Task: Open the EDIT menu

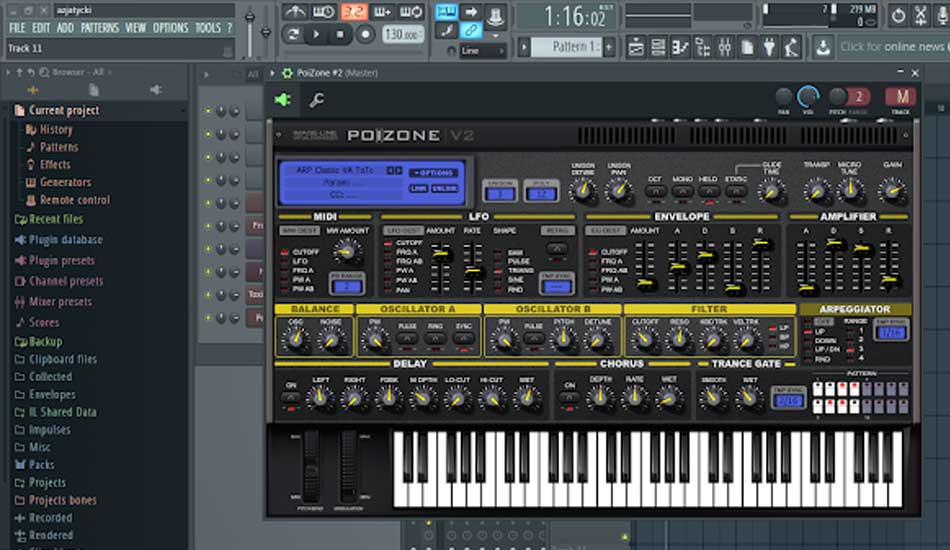Action: [41, 28]
